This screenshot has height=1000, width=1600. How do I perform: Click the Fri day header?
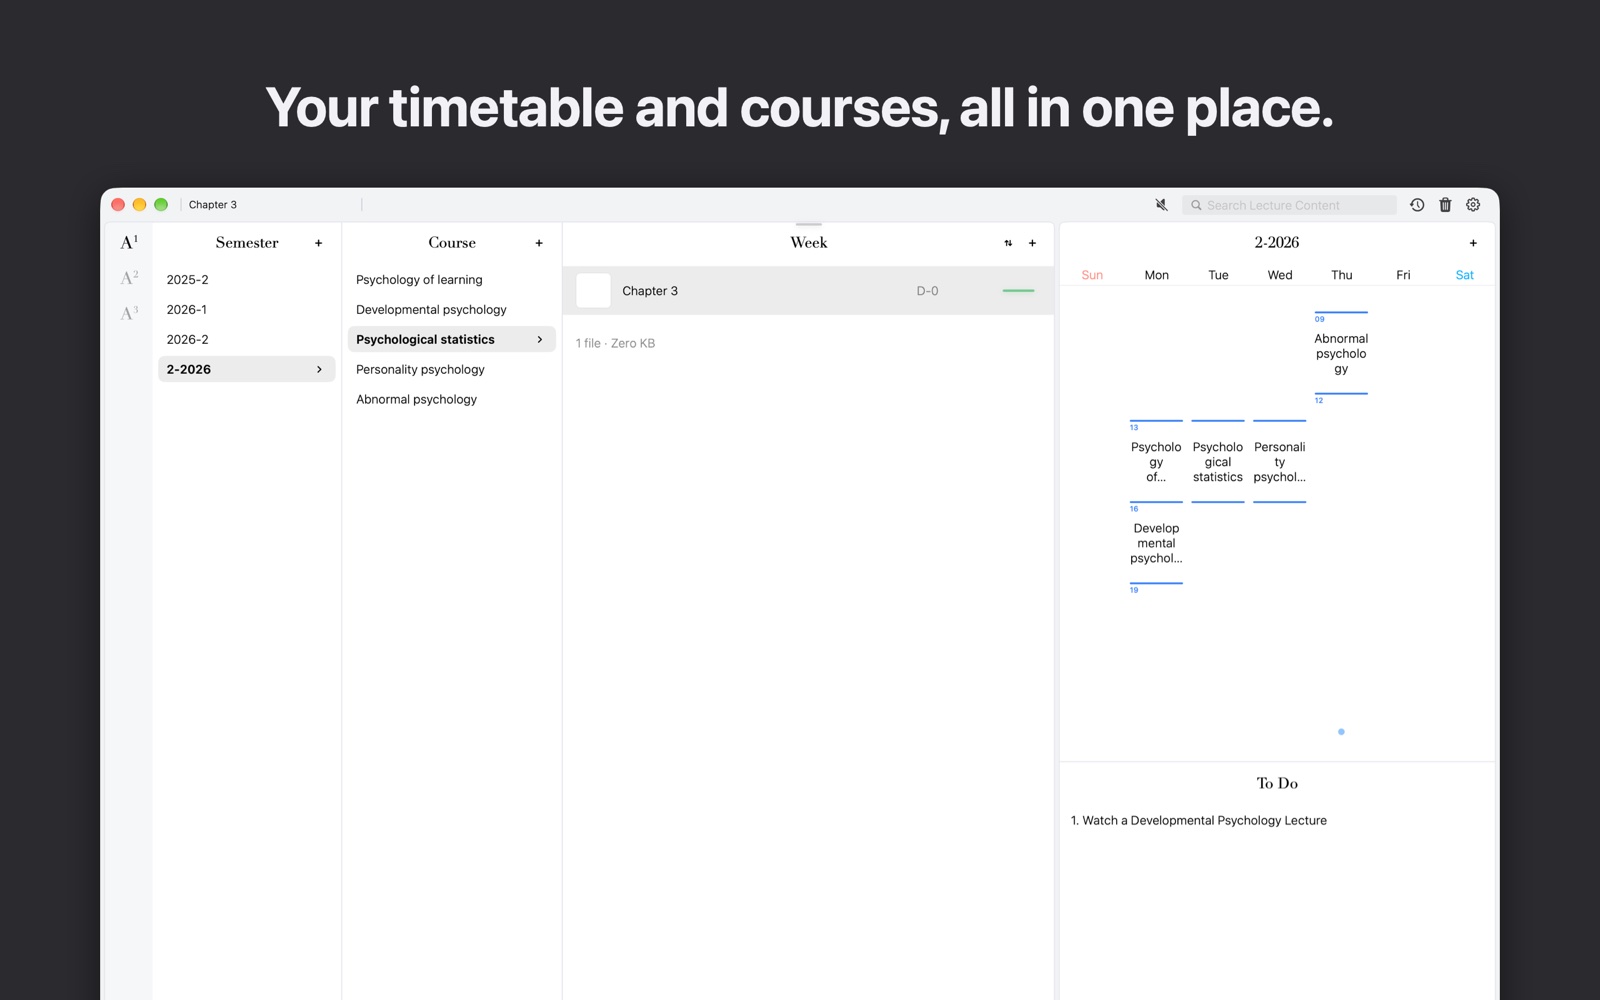1403,275
